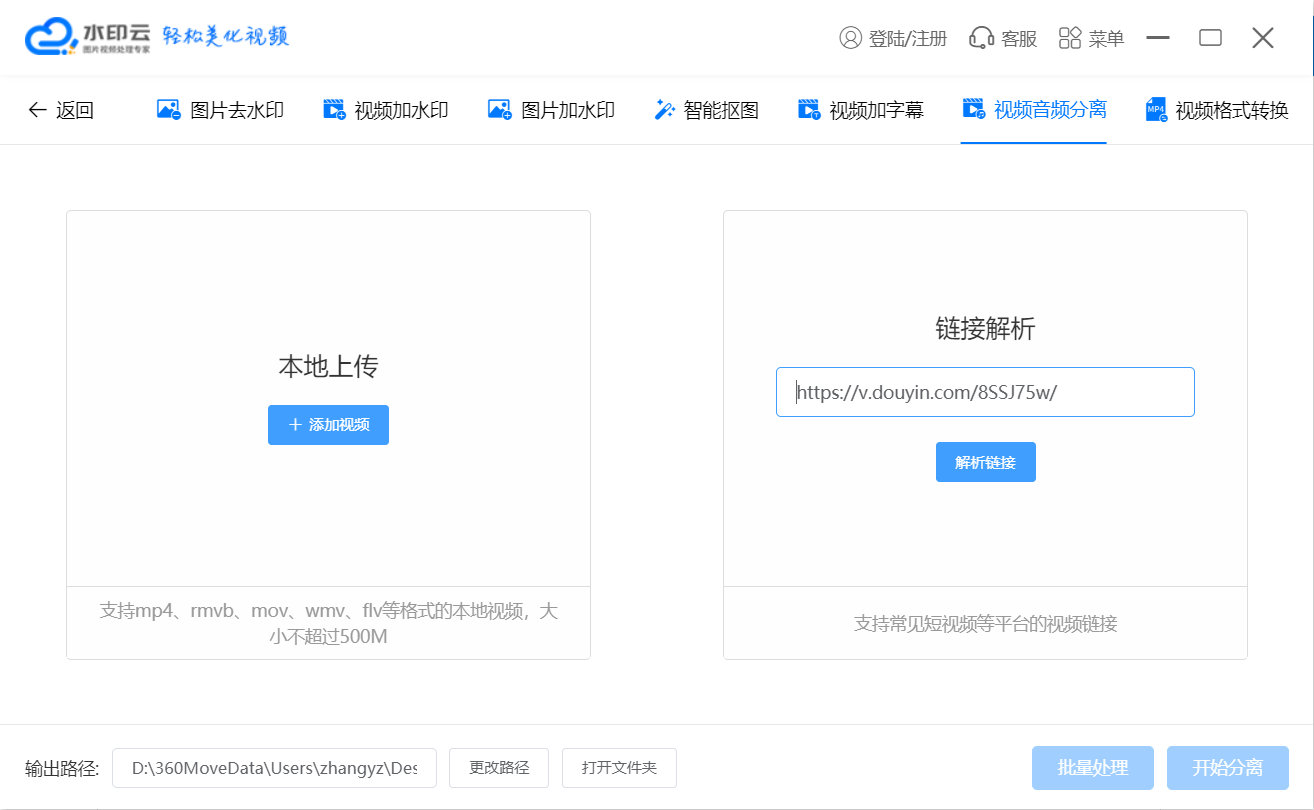This screenshot has width=1314, height=810.
Task: Maximize the 水印云 window
Action: point(1210,38)
